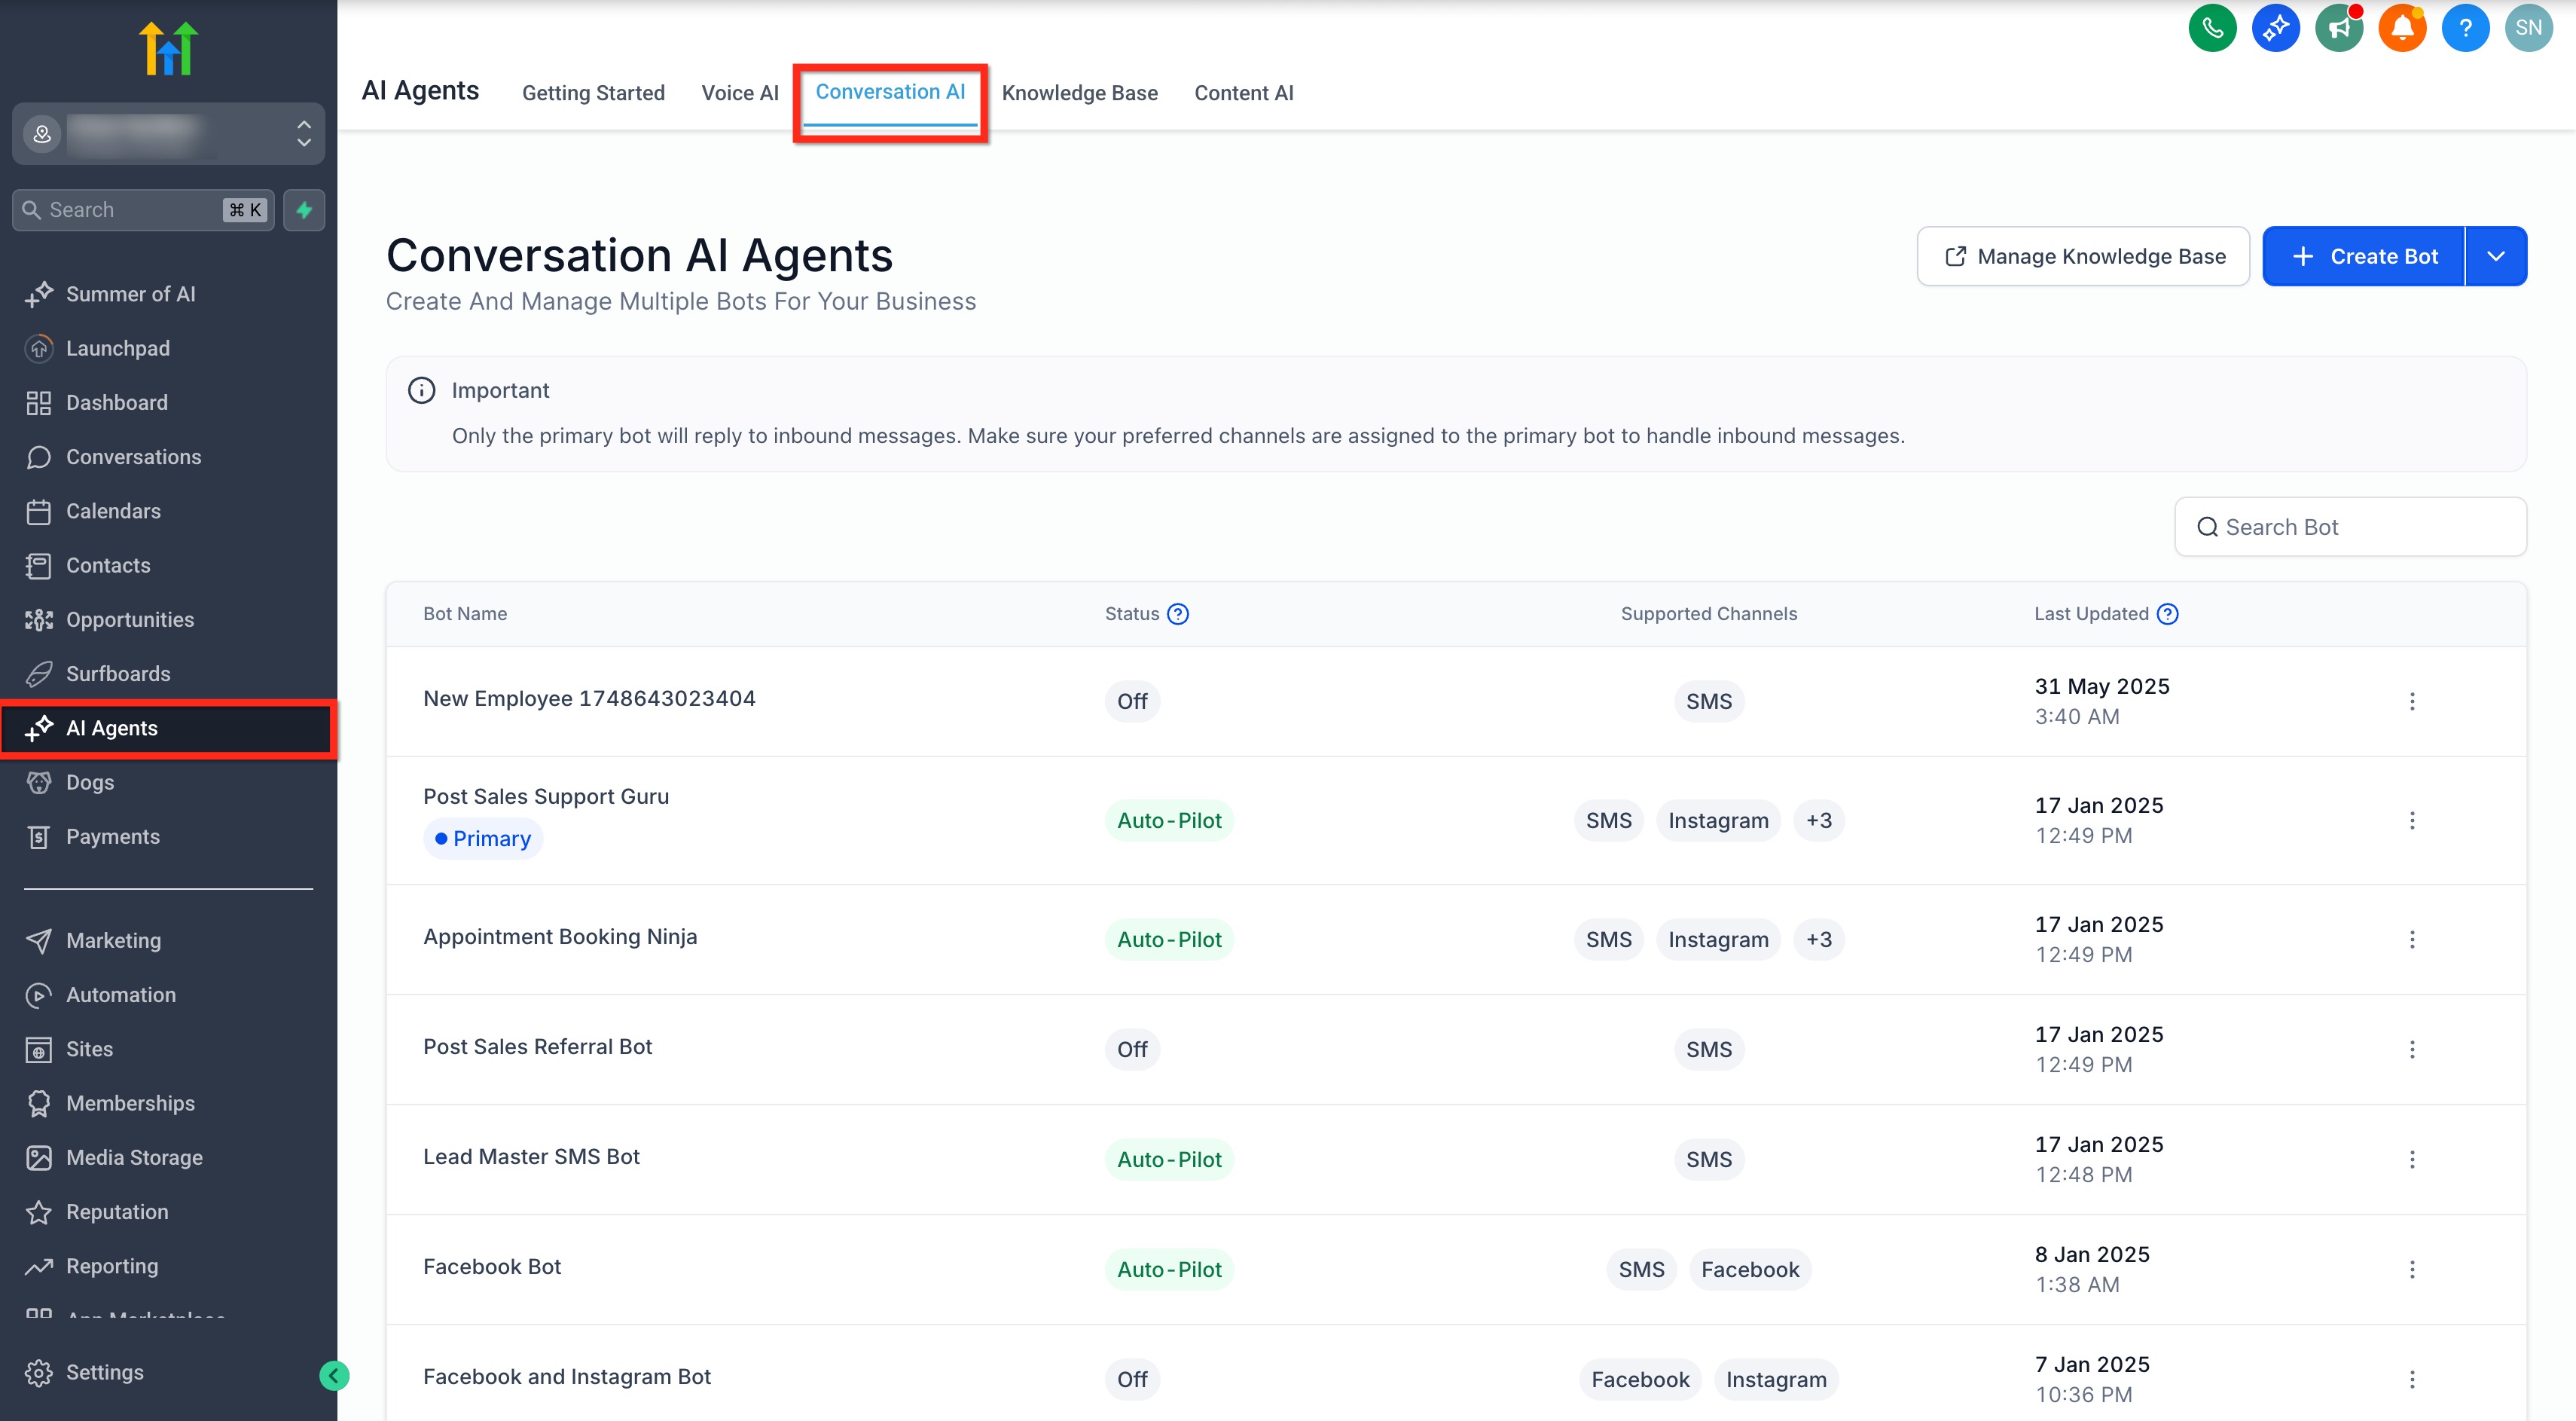Click the Status column help icon
This screenshot has height=1421, width=2576.
(x=1178, y=614)
